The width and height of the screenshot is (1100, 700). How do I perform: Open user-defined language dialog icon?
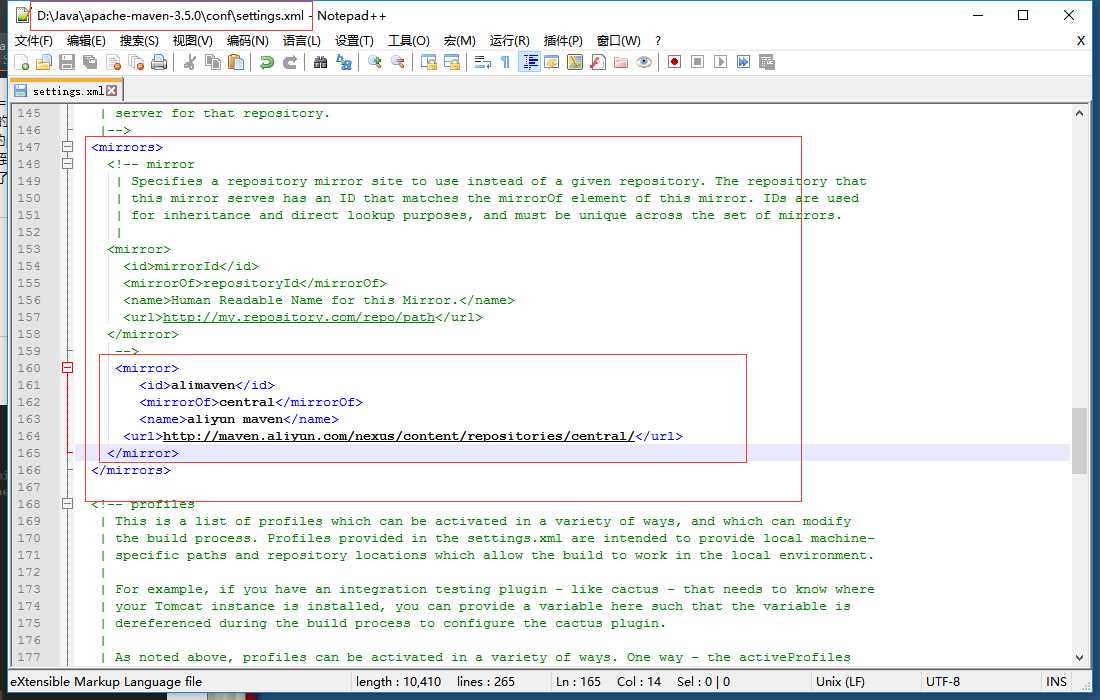pyautogui.click(x=552, y=62)
